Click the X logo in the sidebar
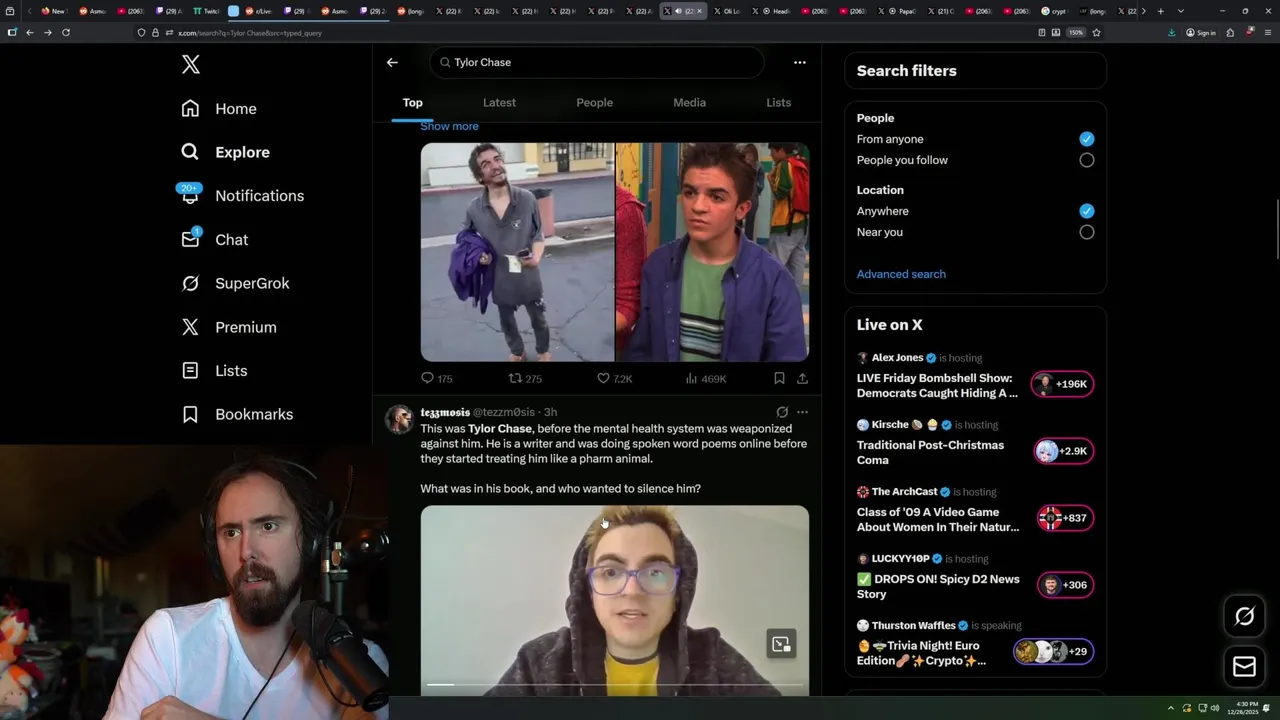 tap(191, 65)
